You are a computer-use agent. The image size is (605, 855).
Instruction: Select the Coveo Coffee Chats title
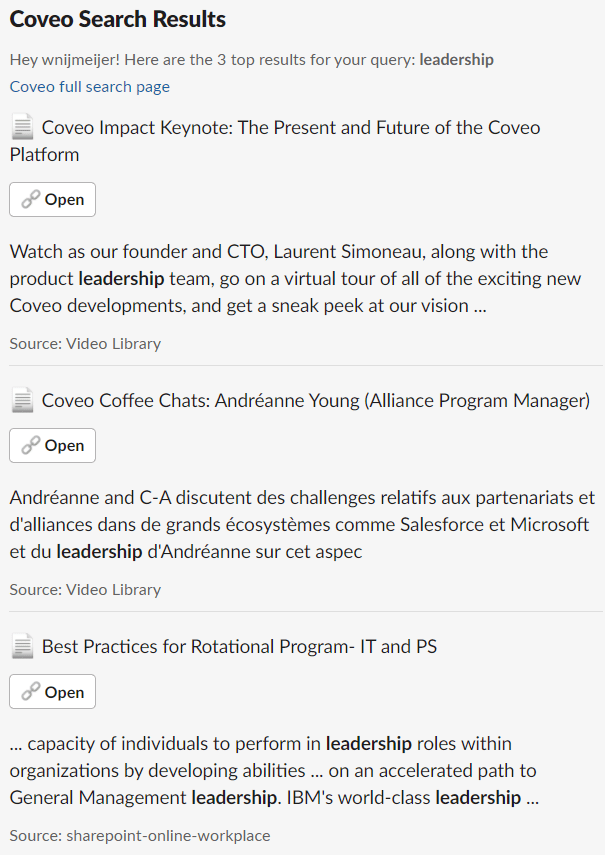pyautogui.click(x=317, y=399)
